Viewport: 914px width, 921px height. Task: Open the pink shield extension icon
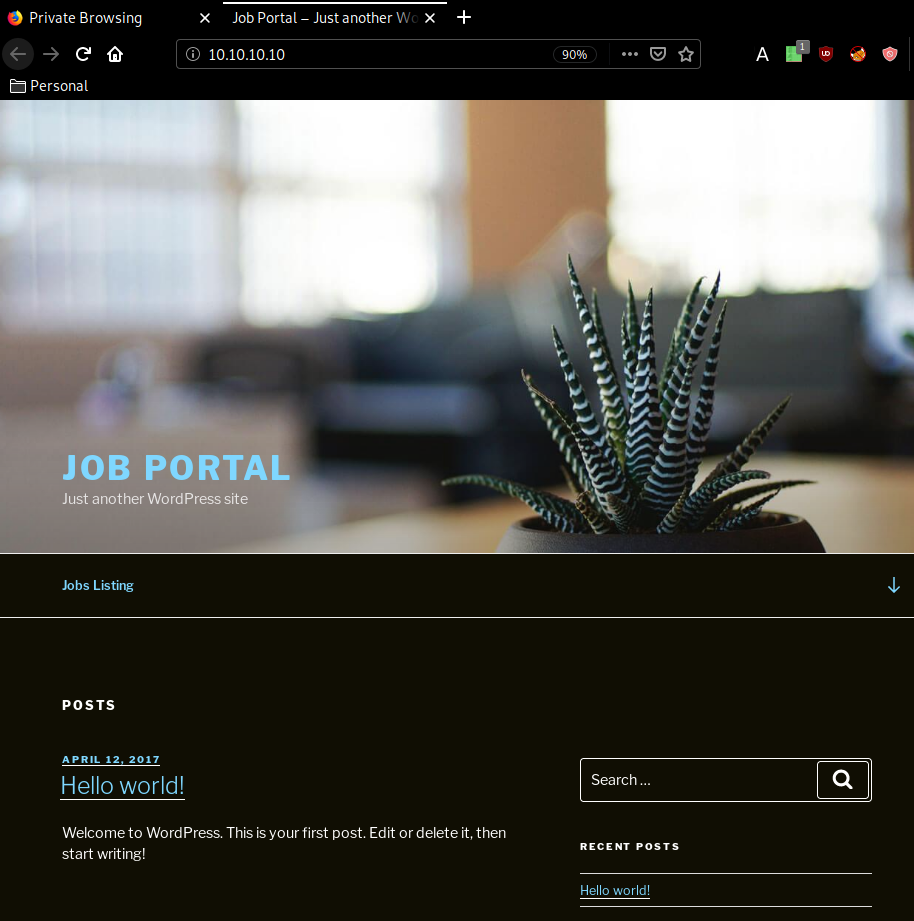(x=890, y=54)
